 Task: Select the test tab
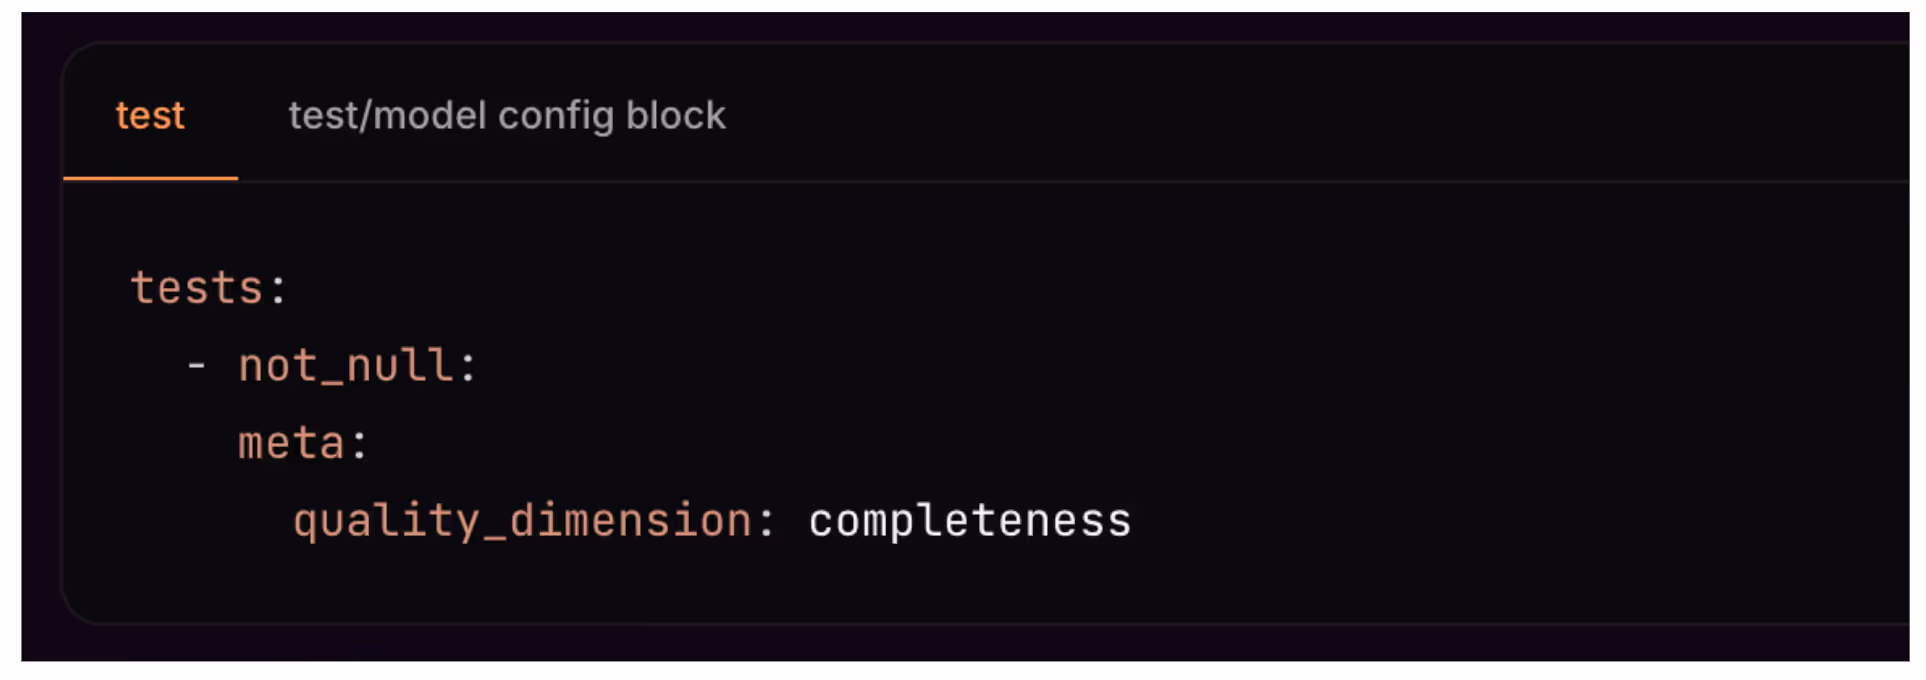click(149, 115)
